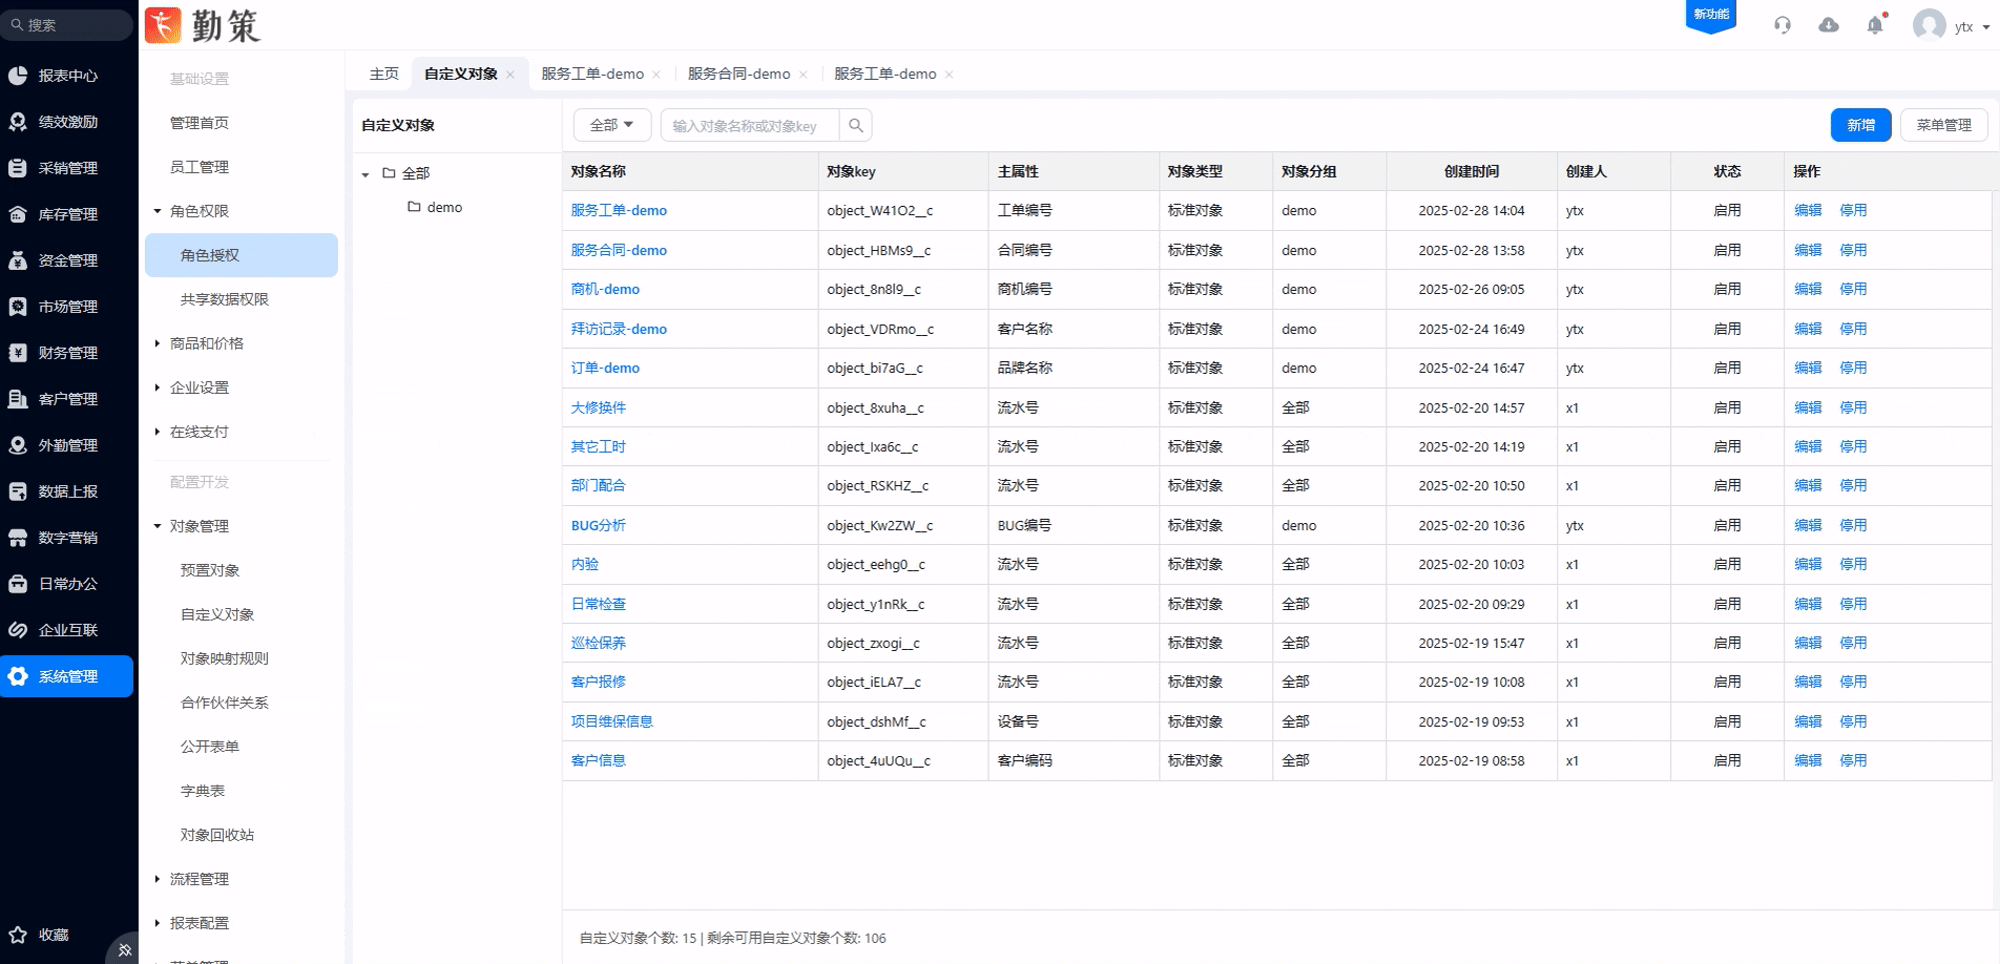Open 库存管理 sidebar icon
2000x964 pixels.
[18, 214]
